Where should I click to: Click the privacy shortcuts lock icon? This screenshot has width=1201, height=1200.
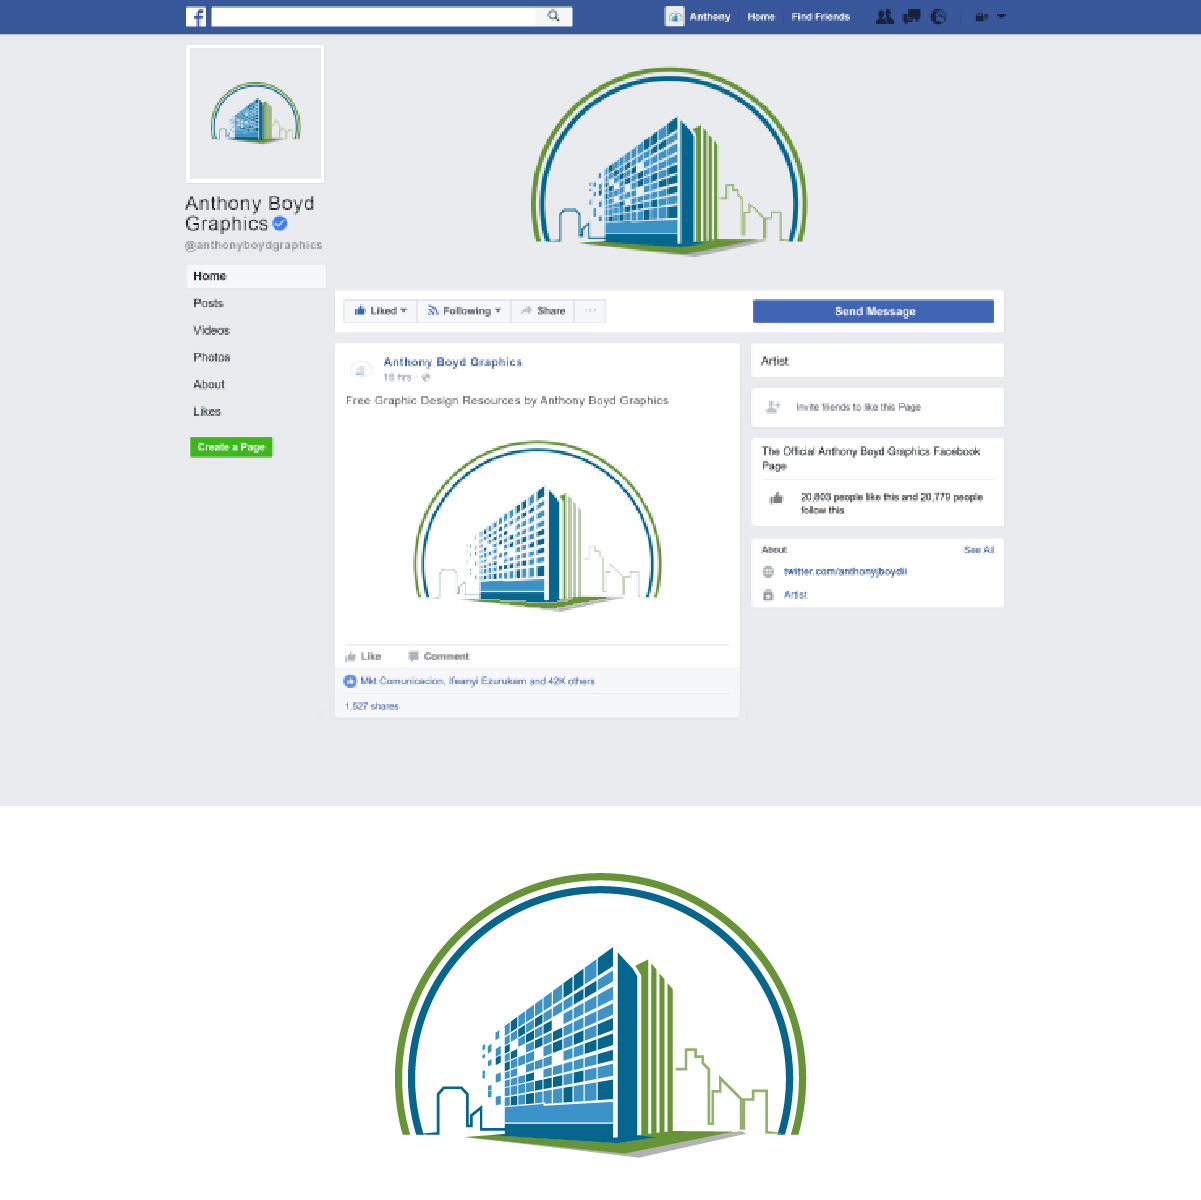[981, 17]
